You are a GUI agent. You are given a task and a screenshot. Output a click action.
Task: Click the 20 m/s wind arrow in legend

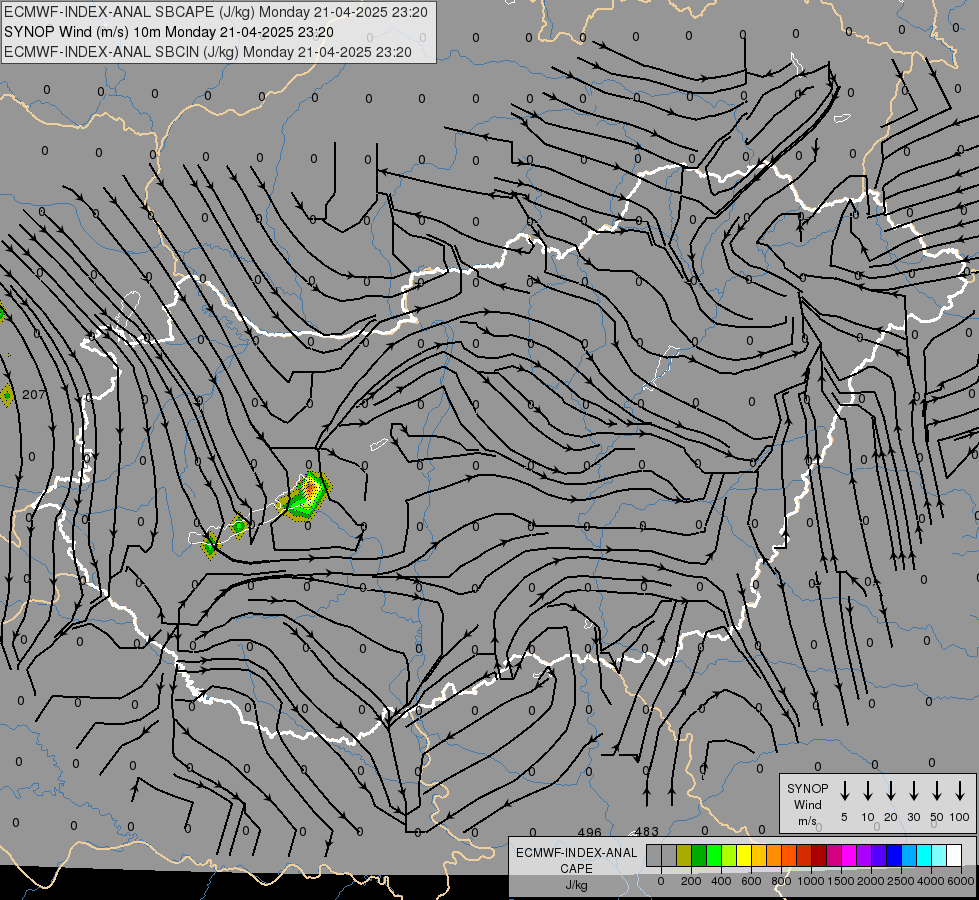[891, 791]
